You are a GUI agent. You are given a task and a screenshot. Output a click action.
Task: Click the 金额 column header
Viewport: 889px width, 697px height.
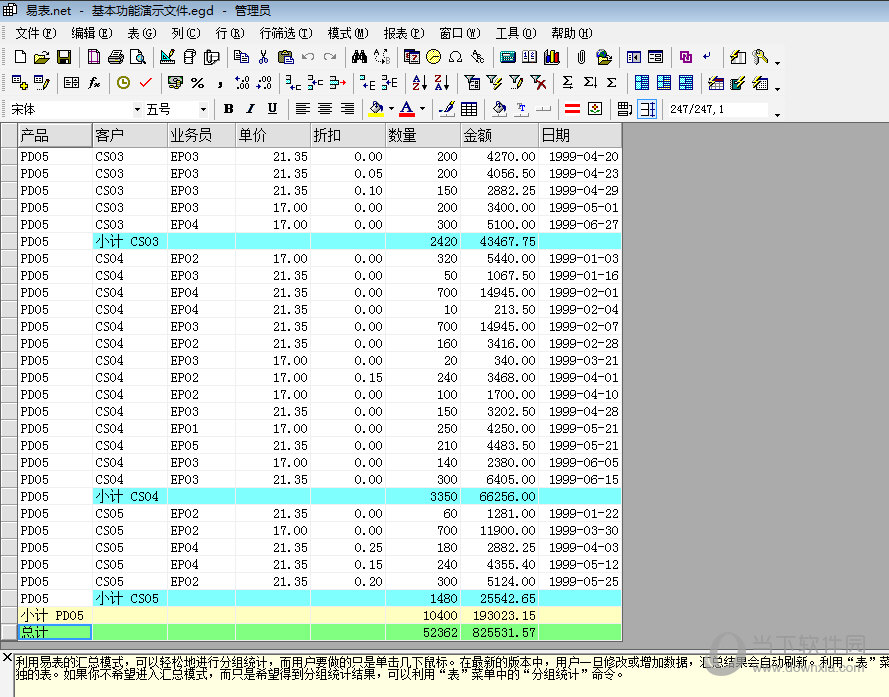[x=500, y=135]
